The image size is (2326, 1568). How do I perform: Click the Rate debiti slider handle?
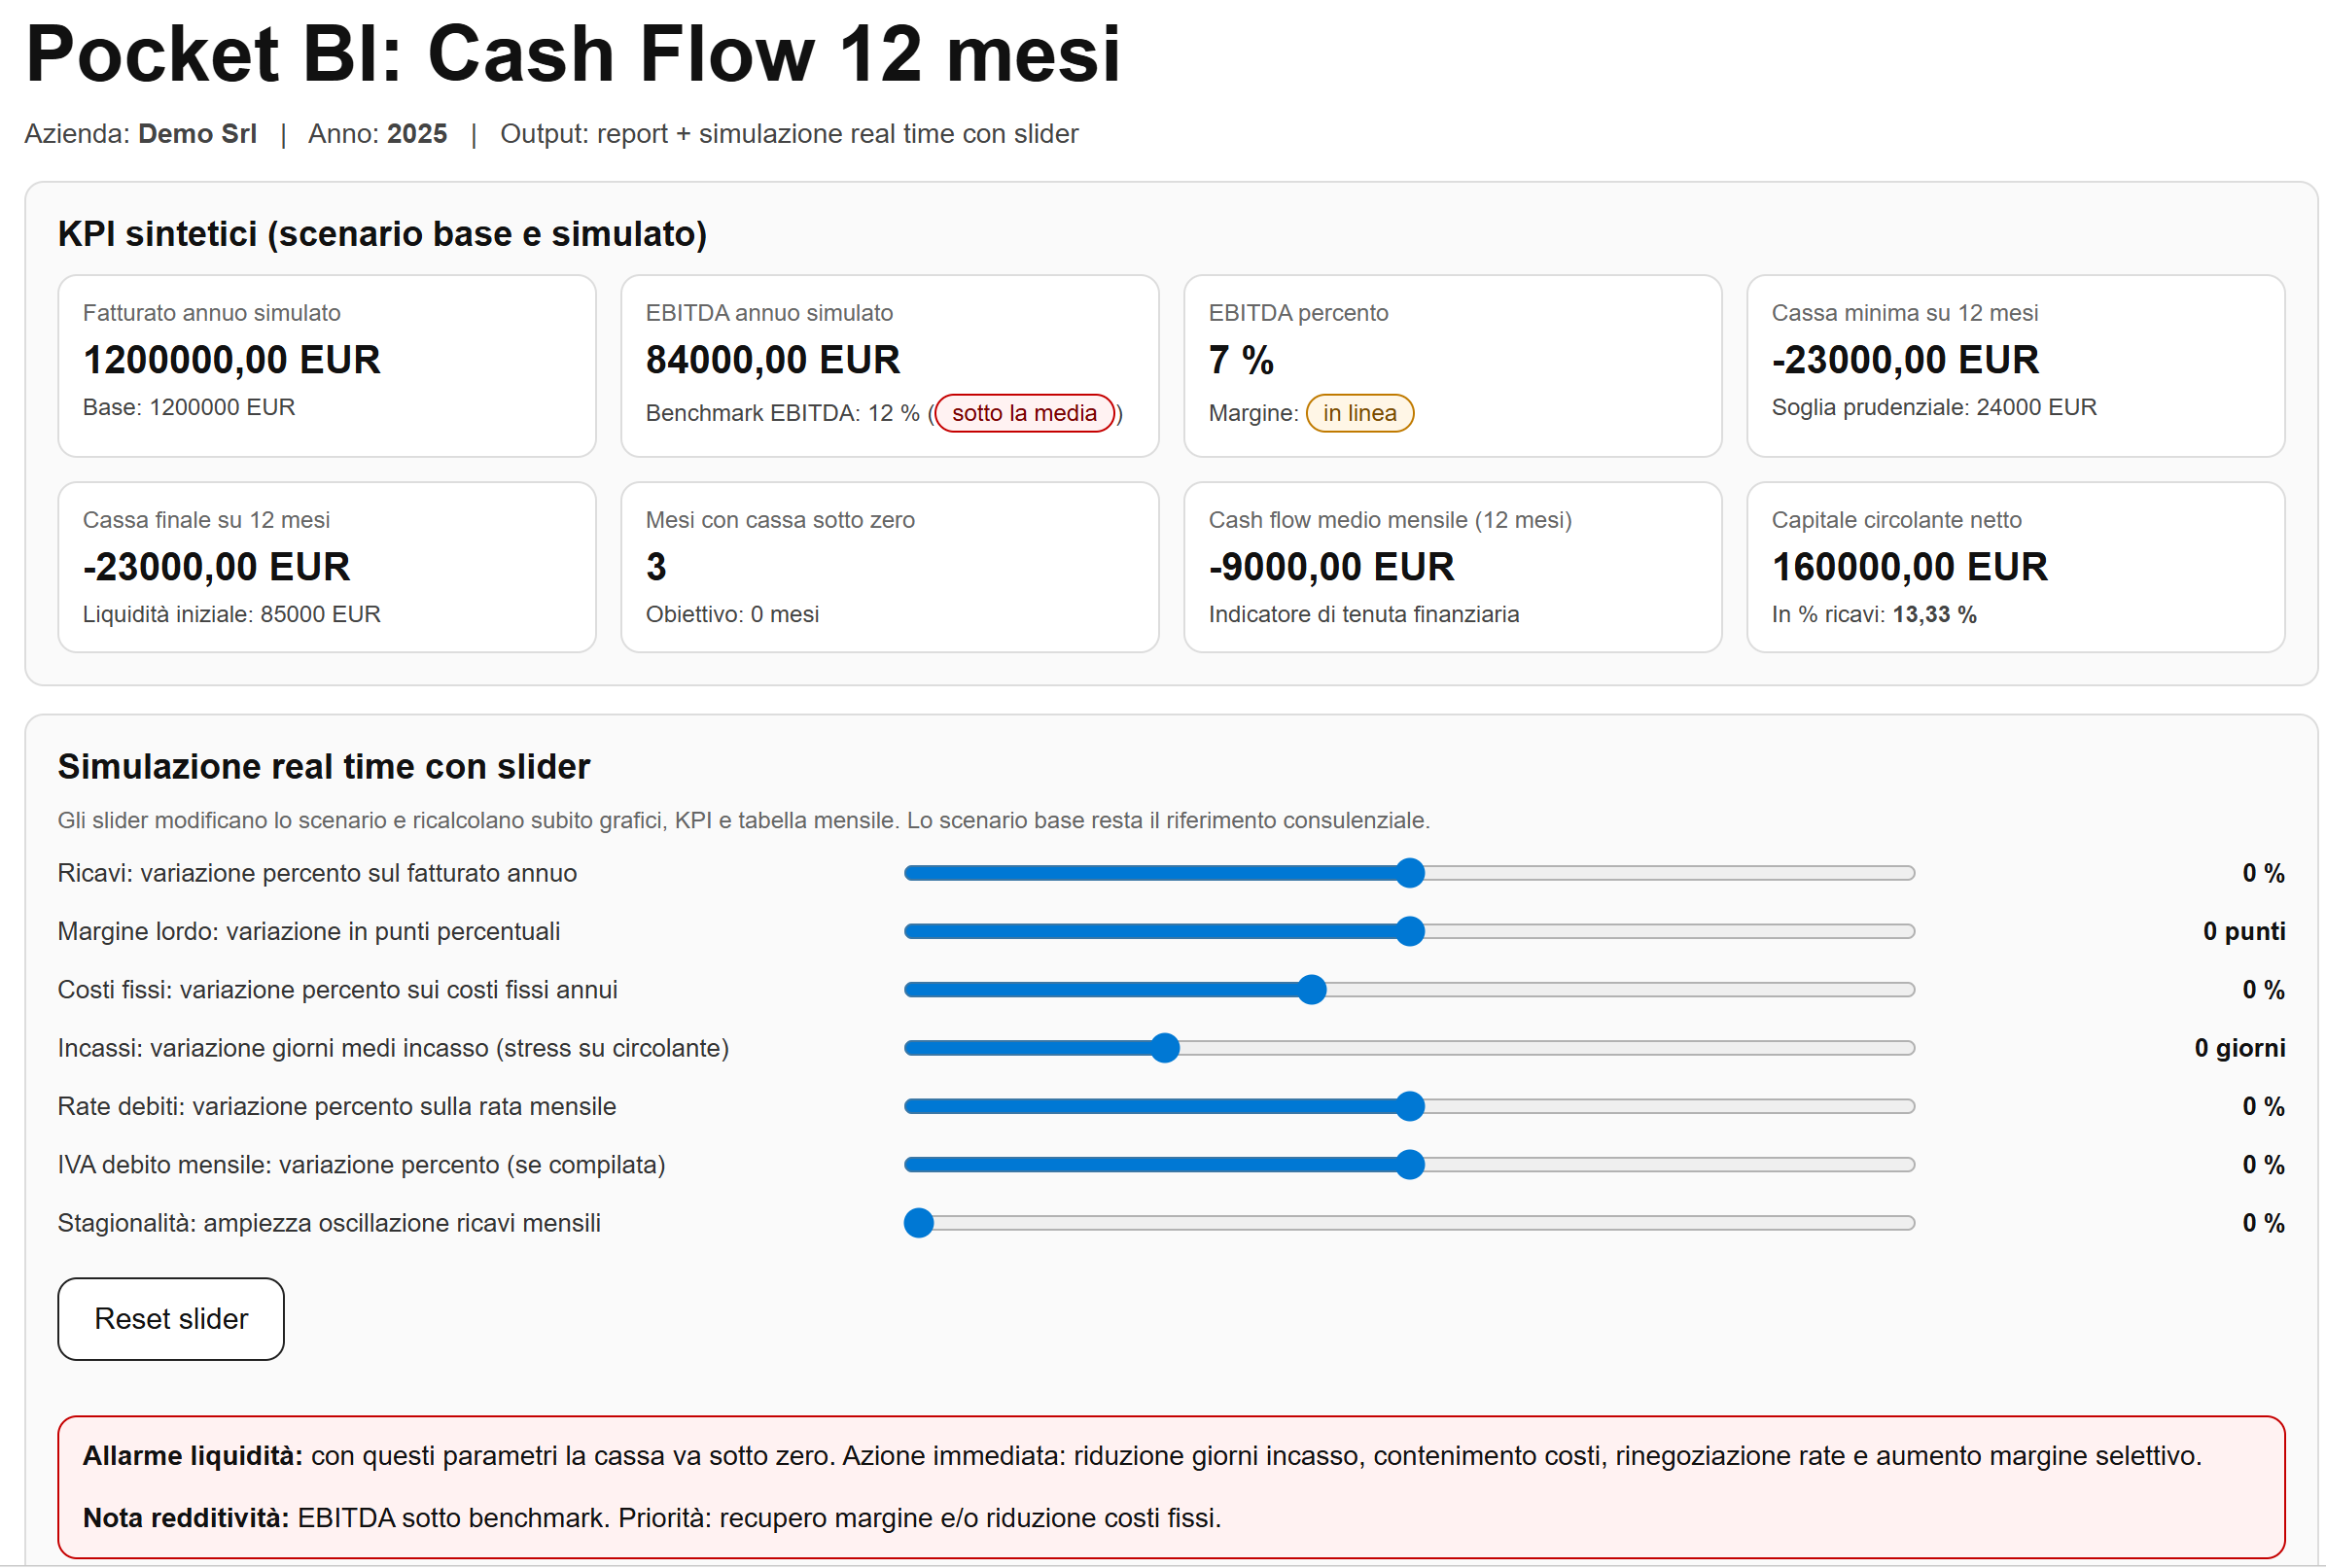[x=1409, y=1106]
